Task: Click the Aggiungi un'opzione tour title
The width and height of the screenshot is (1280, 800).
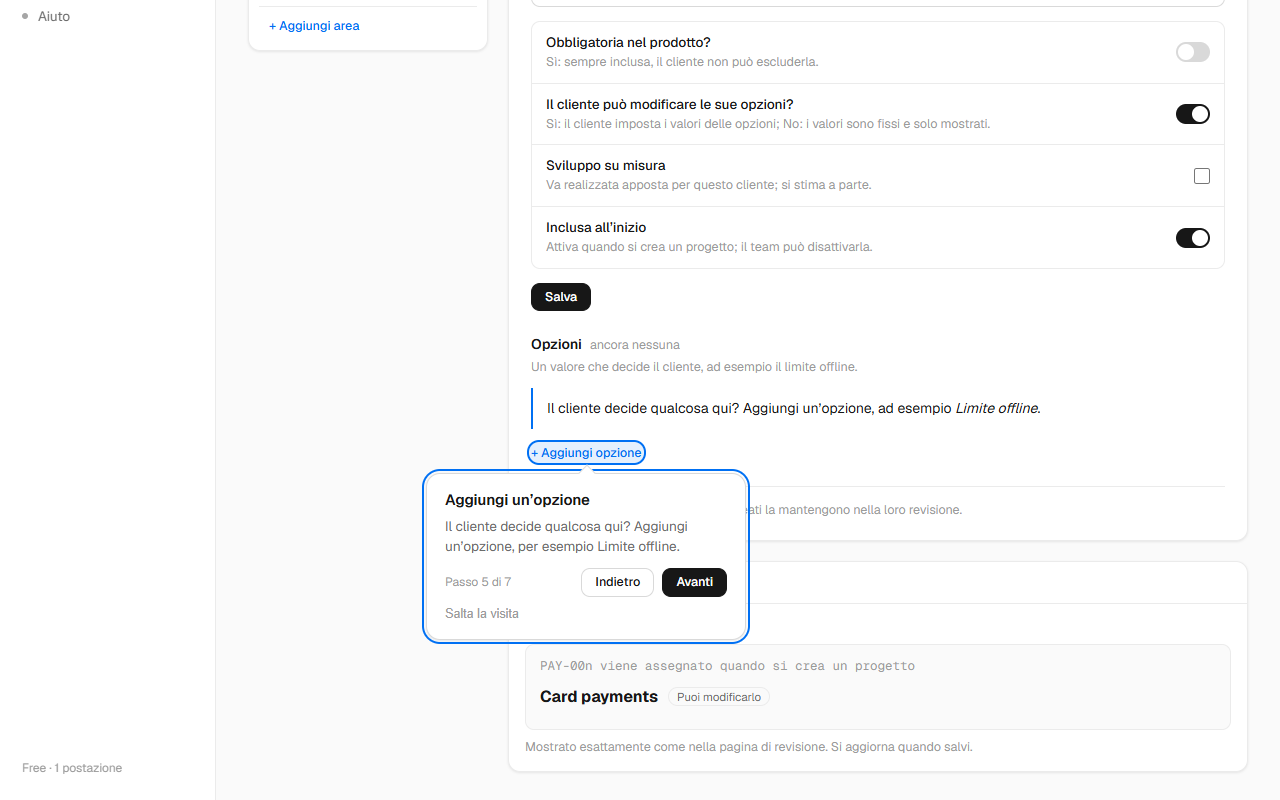Action: pyautogui.click(x=517, y=500)
